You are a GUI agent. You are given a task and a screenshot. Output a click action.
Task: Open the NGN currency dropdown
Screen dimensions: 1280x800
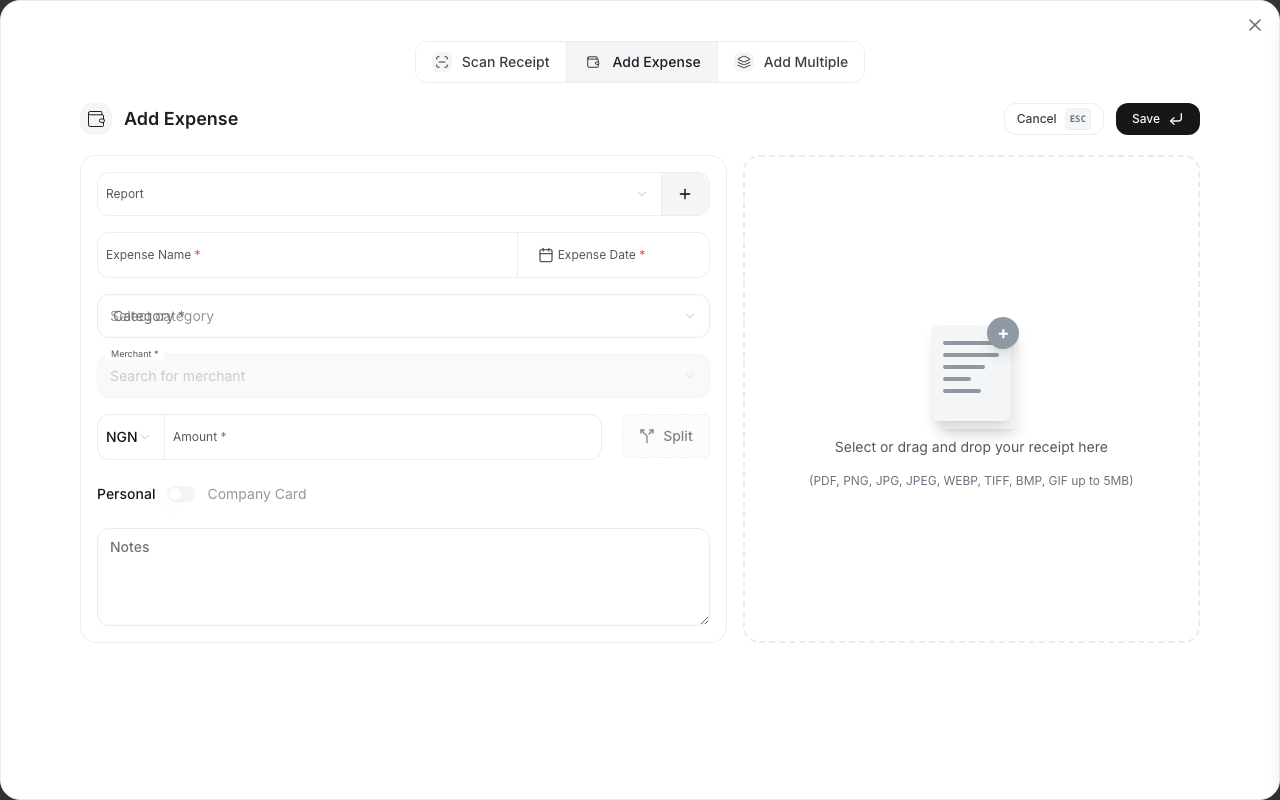[128, 437]
